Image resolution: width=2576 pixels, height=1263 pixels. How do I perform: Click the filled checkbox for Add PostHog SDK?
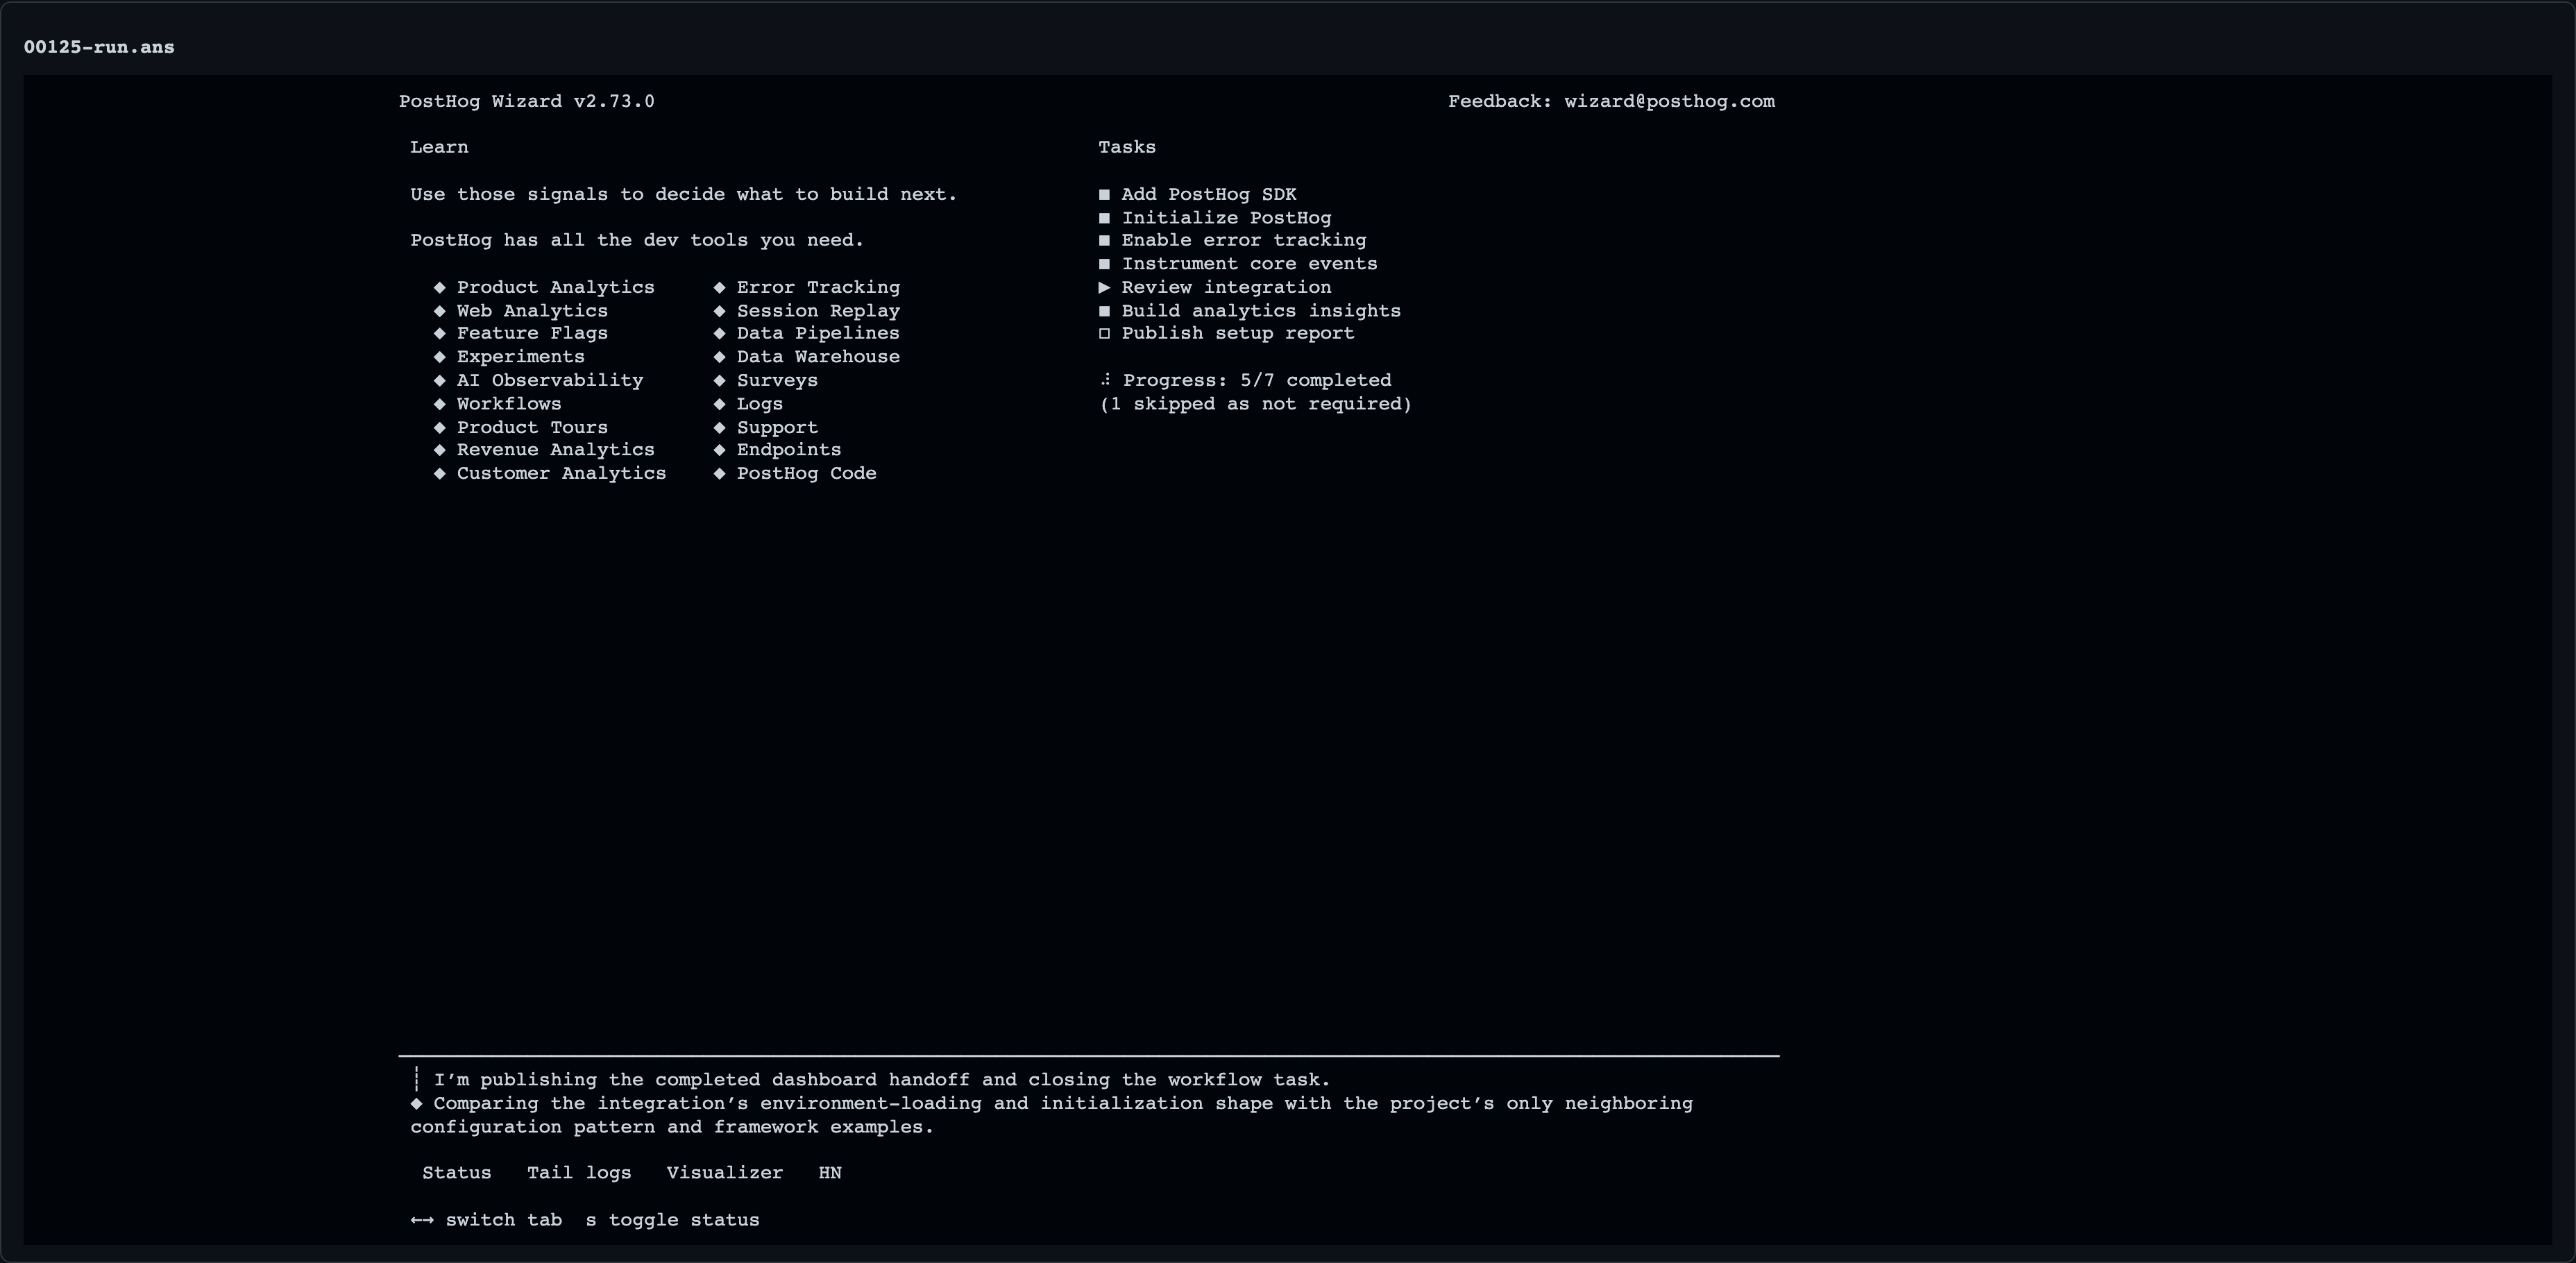[1105, 195]
